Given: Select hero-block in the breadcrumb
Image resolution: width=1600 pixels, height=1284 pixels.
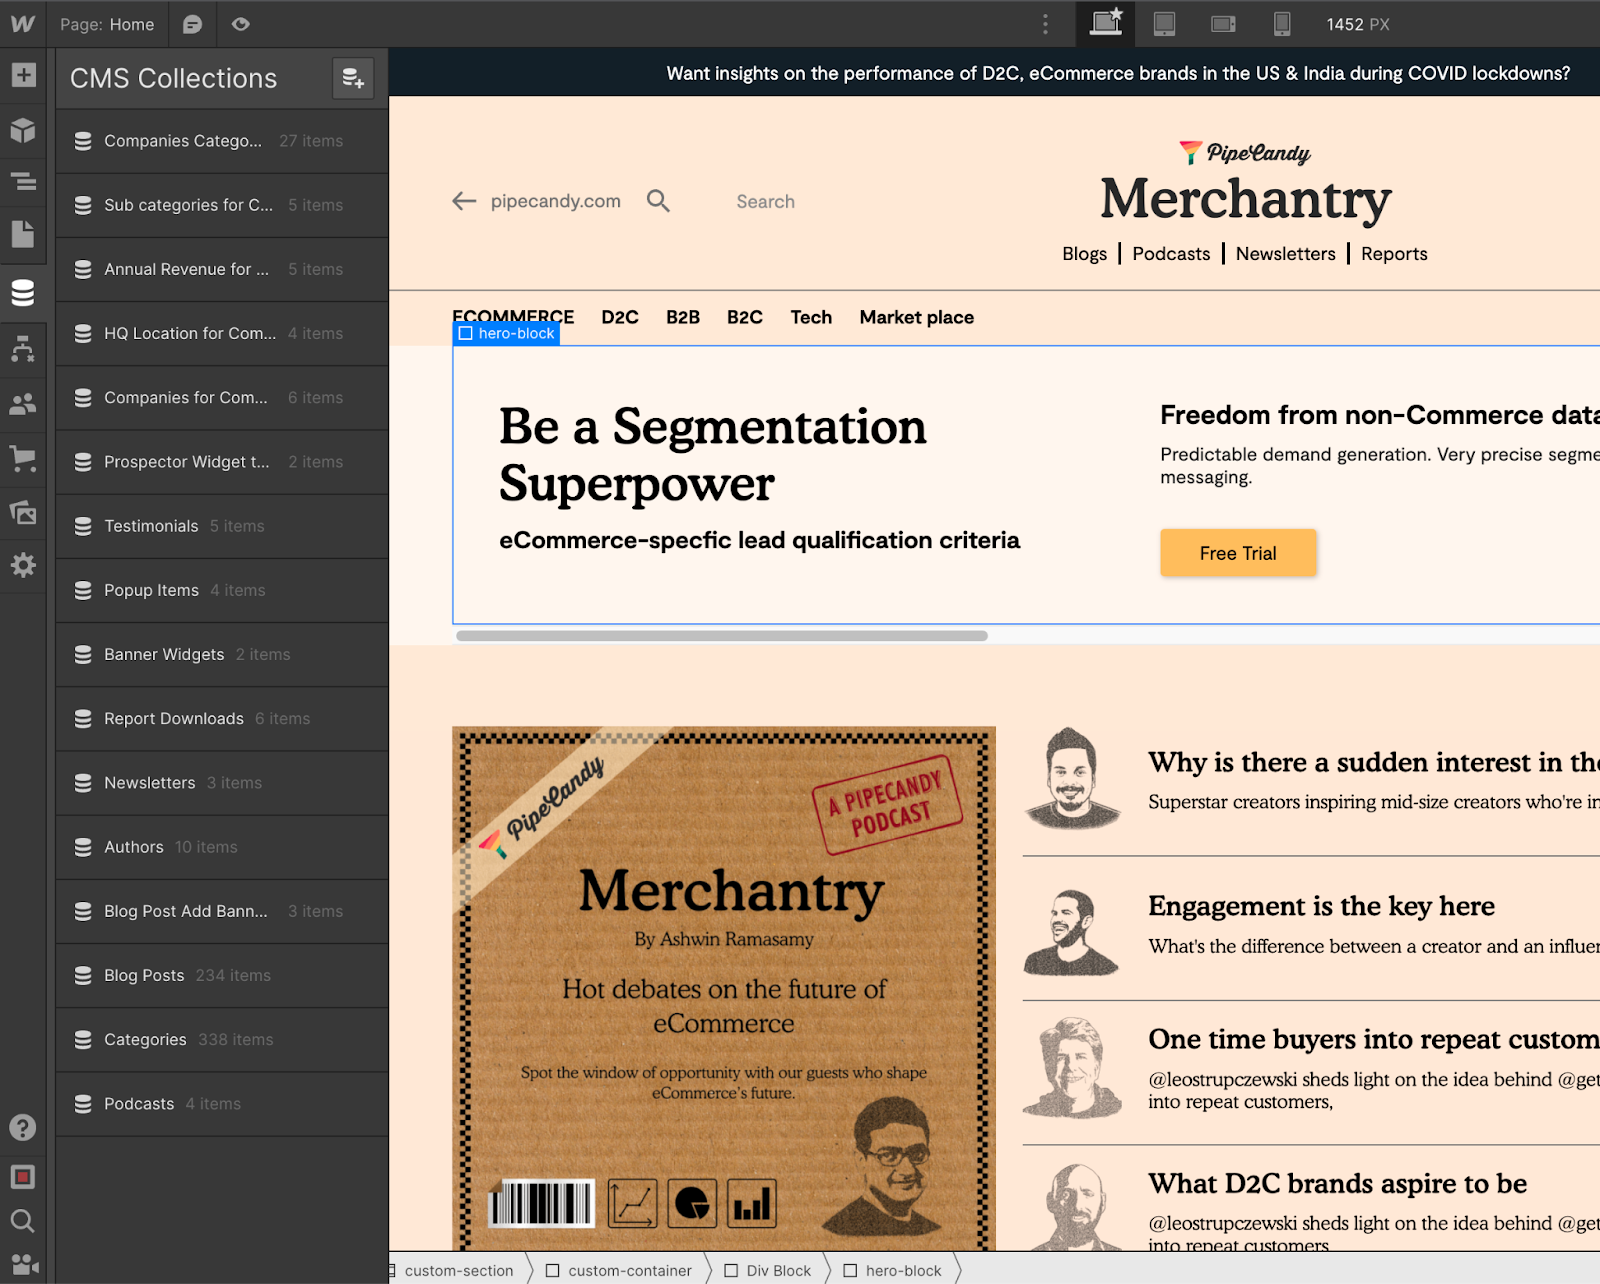Looking at the screenshot, I should (x=893, y=1270).
